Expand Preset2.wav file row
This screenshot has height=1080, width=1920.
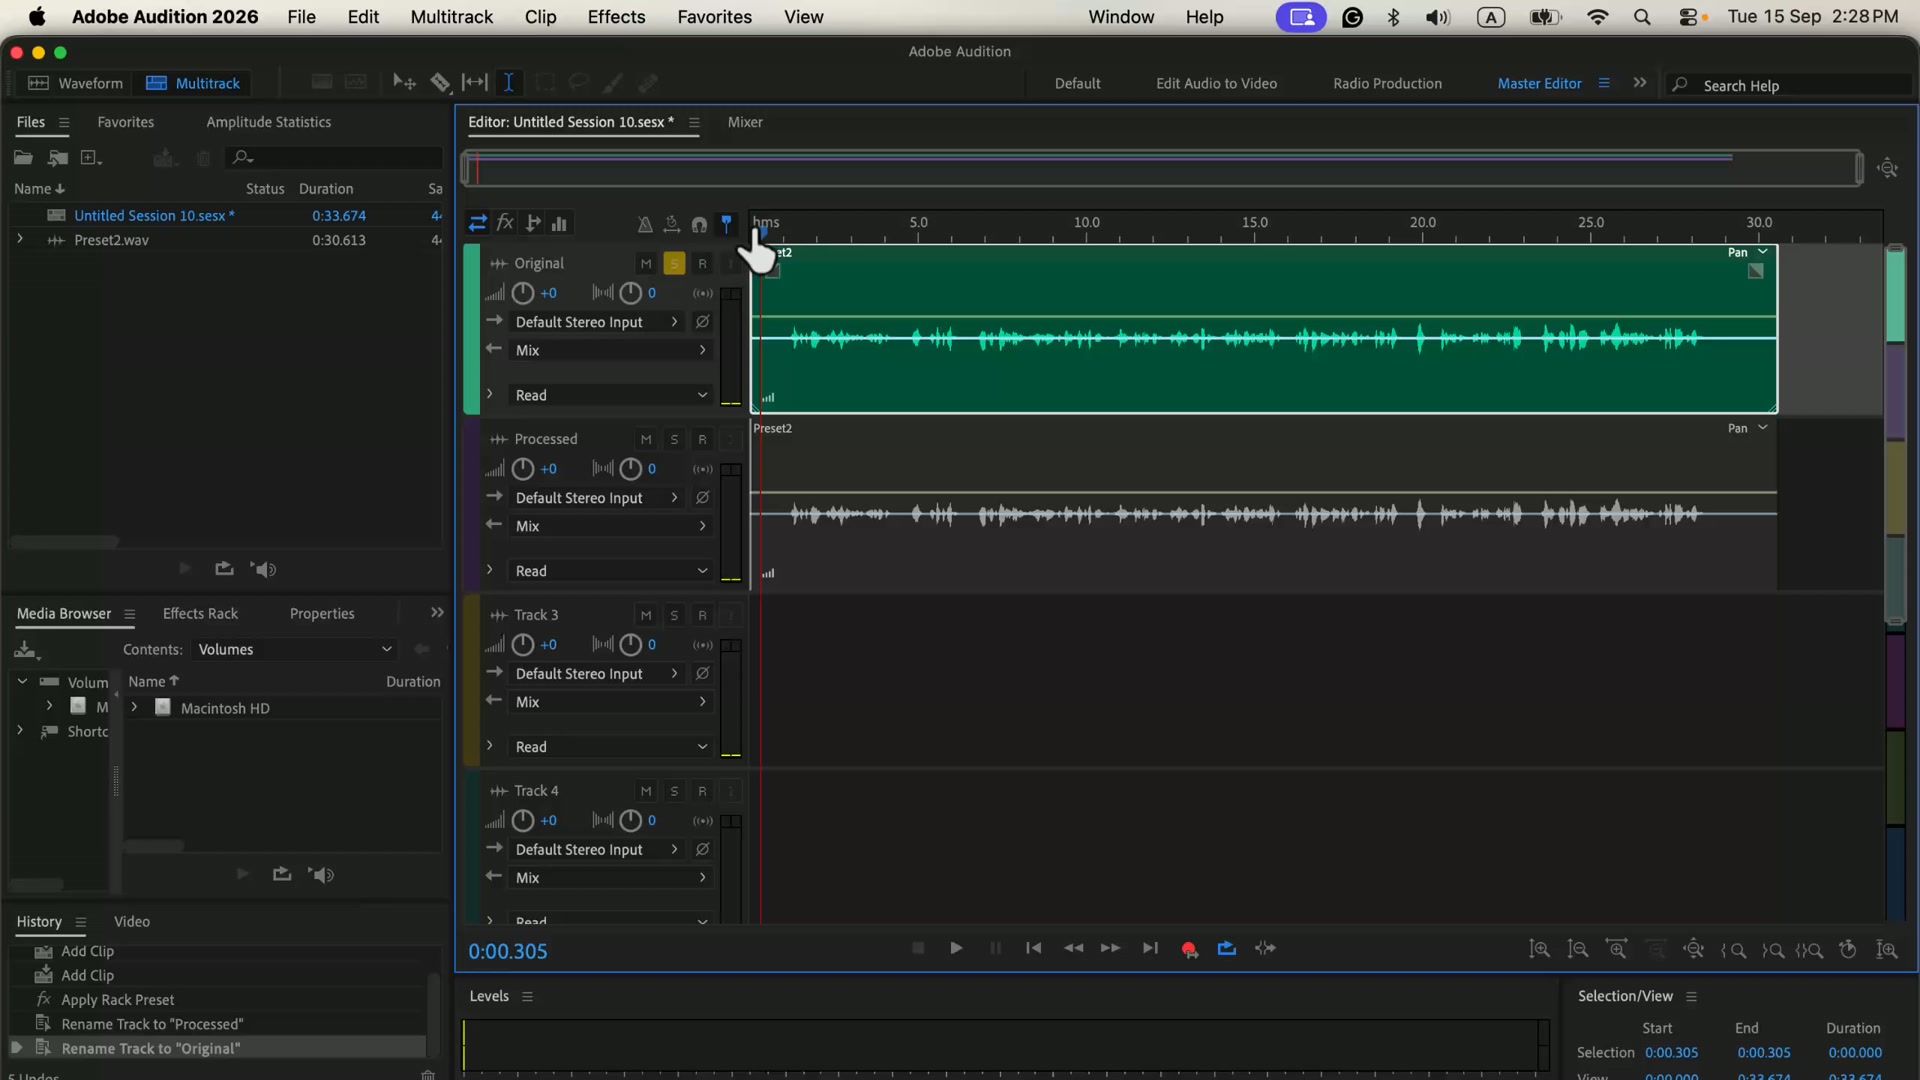point(20,240)
